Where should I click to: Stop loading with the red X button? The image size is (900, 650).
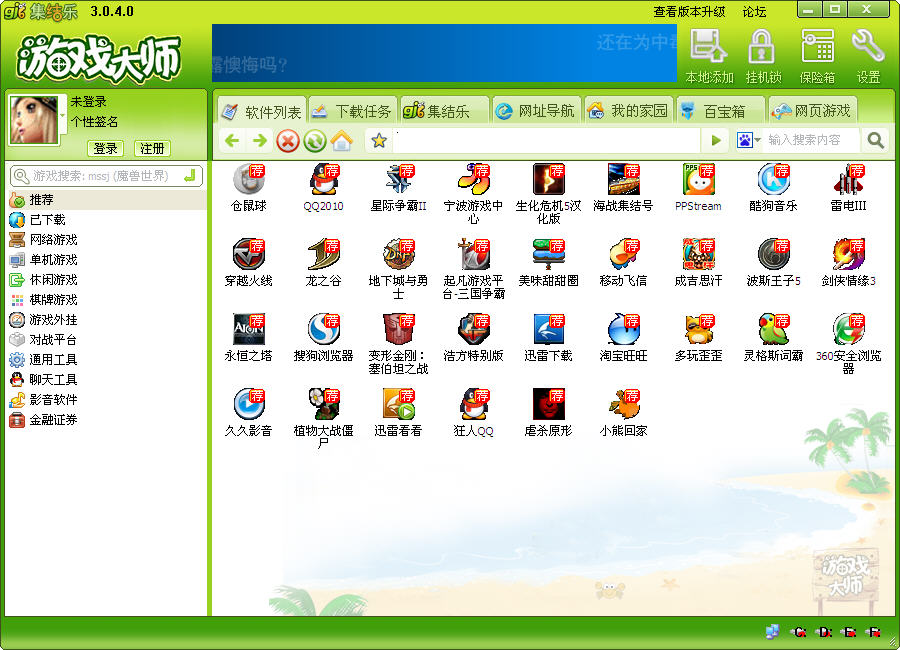coord(288,141)
